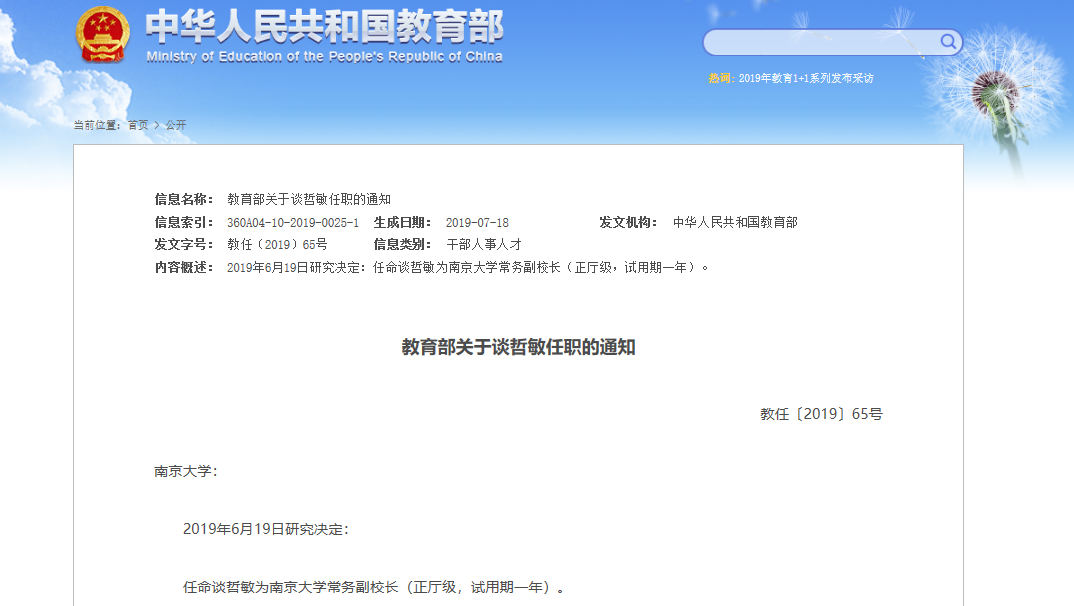Click the 当前位置 label
Image resolution: width=1074 pixels, height=606 pixels.
(97, 125)
